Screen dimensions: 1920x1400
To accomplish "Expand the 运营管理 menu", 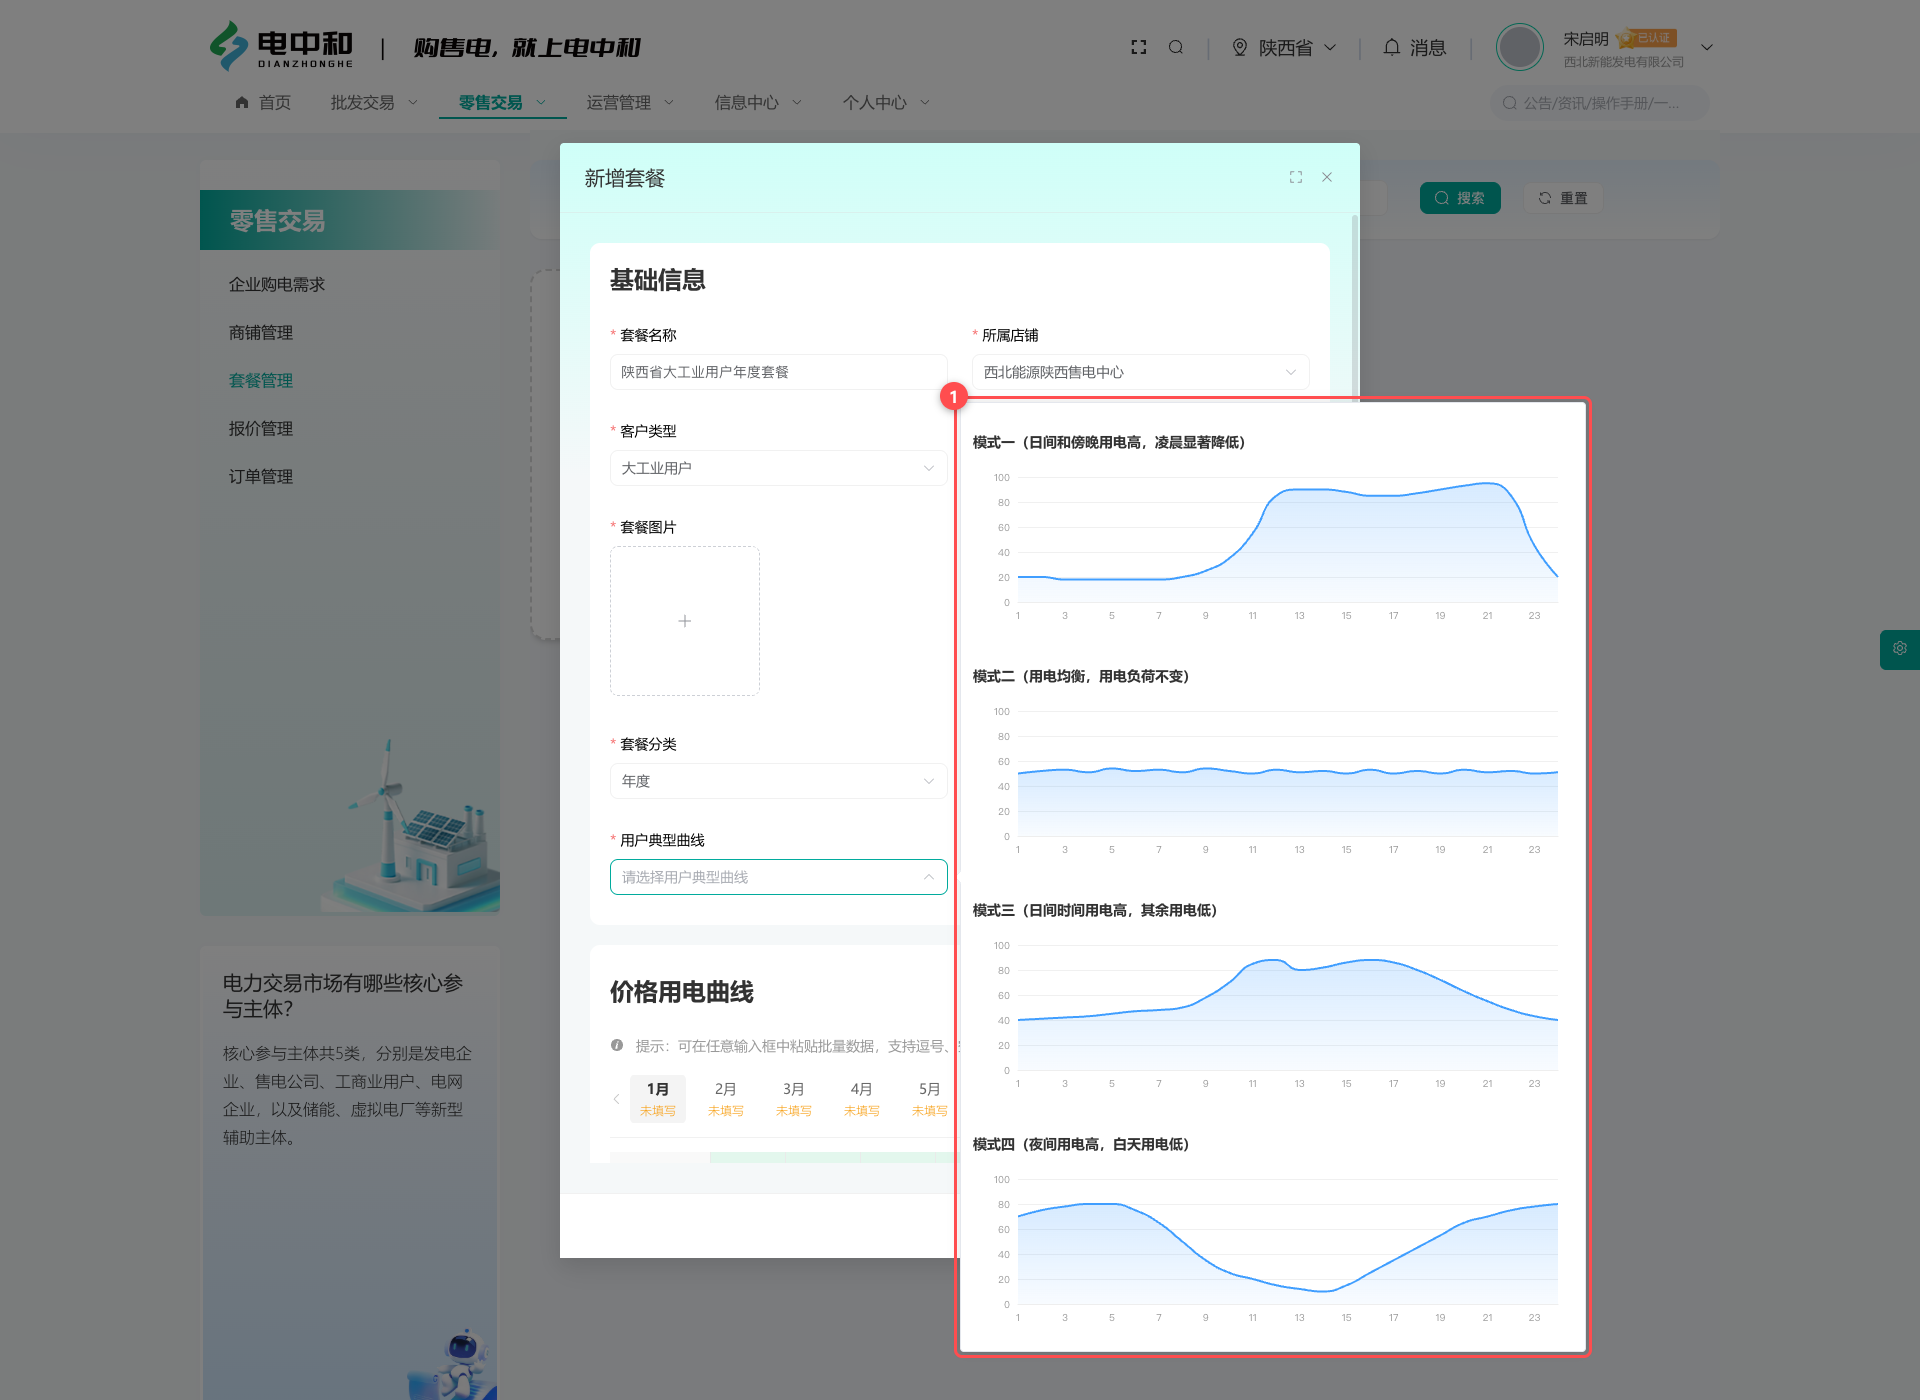I will (630, 102).
